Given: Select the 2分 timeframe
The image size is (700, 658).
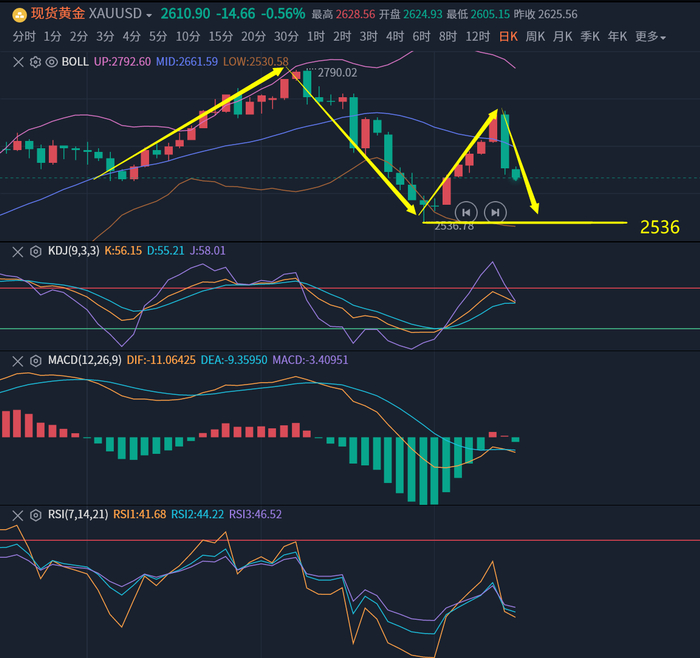Looking at the screenshot, I should tap(79, 37).
